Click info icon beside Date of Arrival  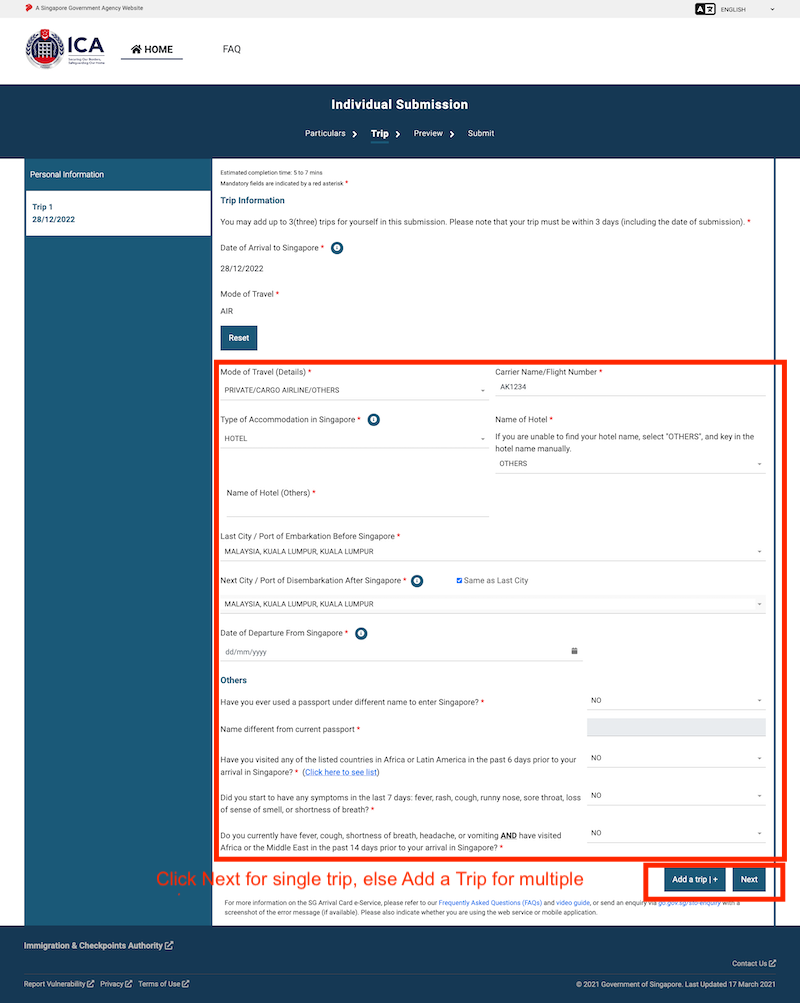(337, 248)
